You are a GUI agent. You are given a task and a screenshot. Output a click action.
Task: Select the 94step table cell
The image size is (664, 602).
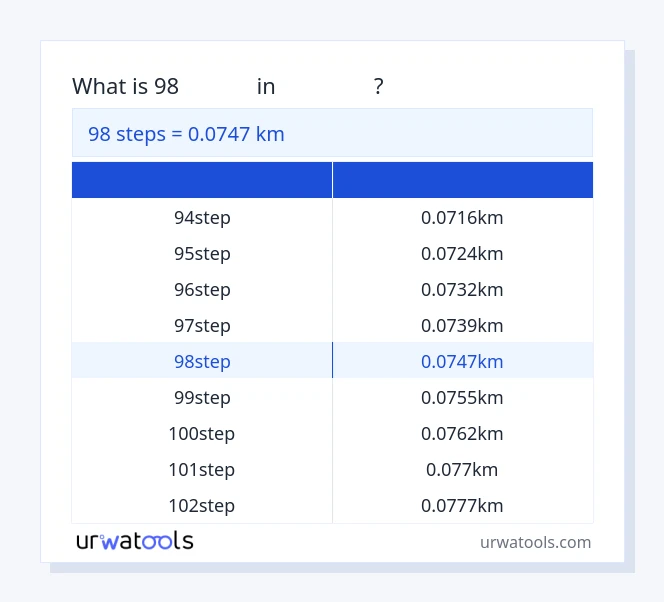click(x=202, y=217)
